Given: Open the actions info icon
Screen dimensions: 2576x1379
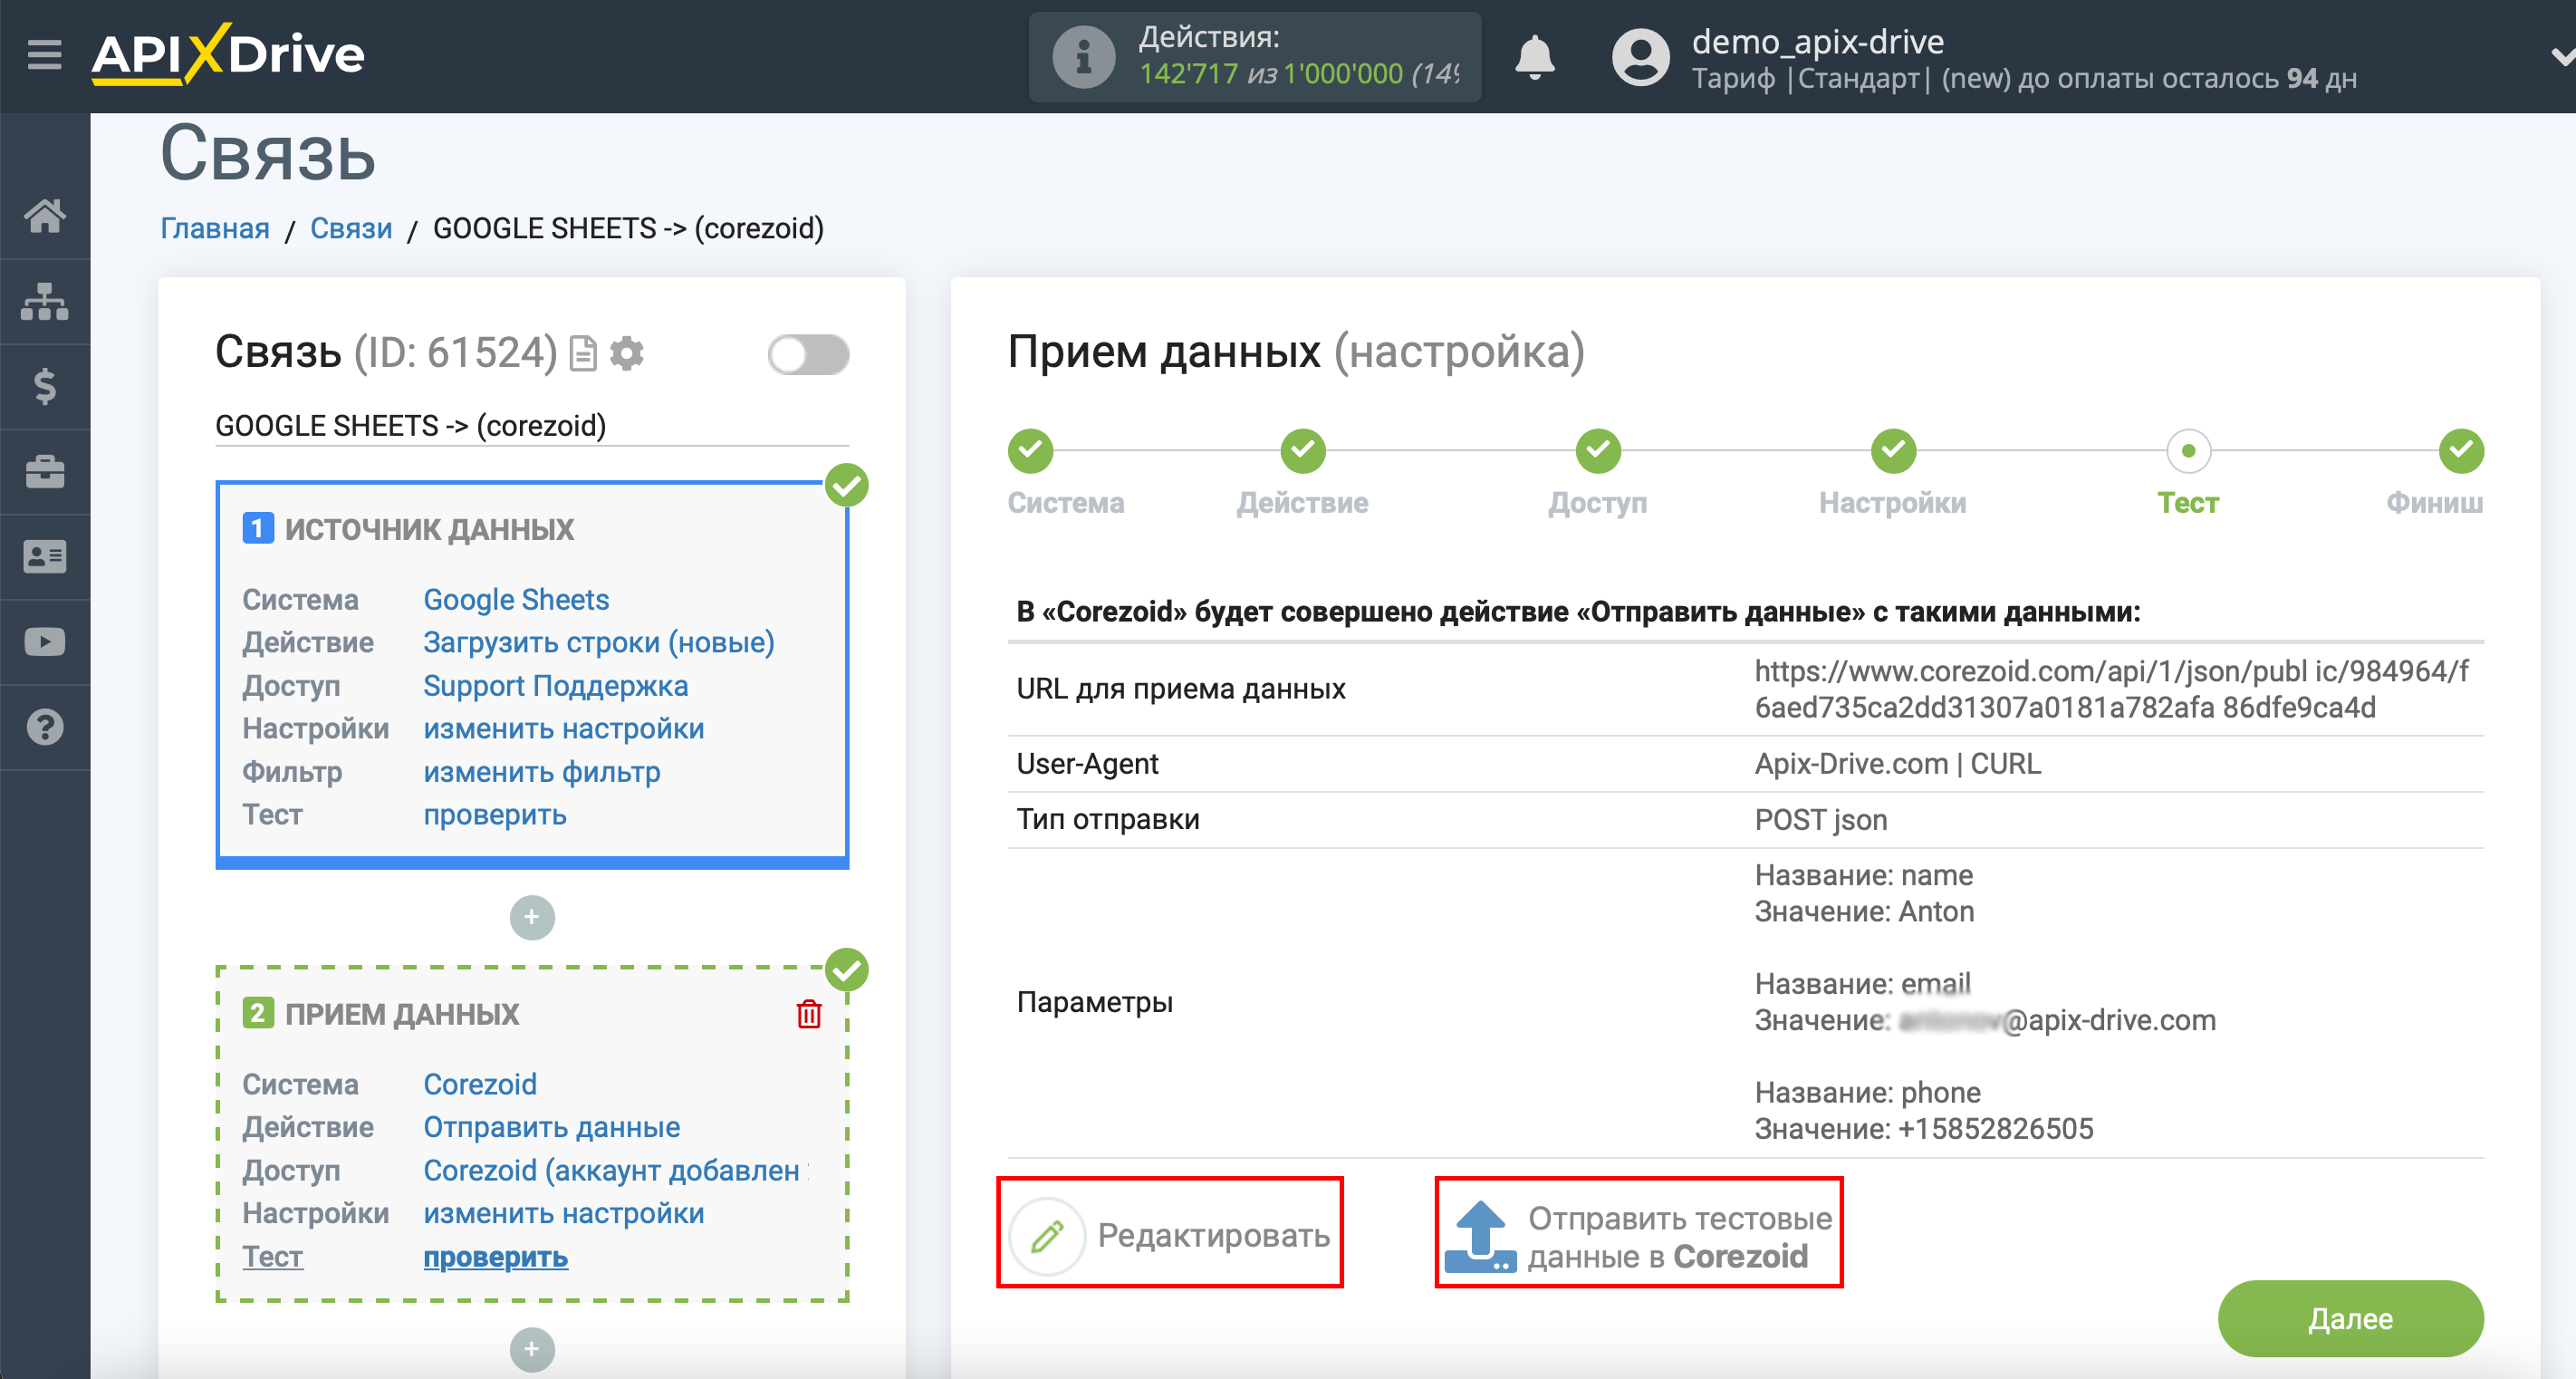Looking at the screenshot, I should pos(1084,57).
